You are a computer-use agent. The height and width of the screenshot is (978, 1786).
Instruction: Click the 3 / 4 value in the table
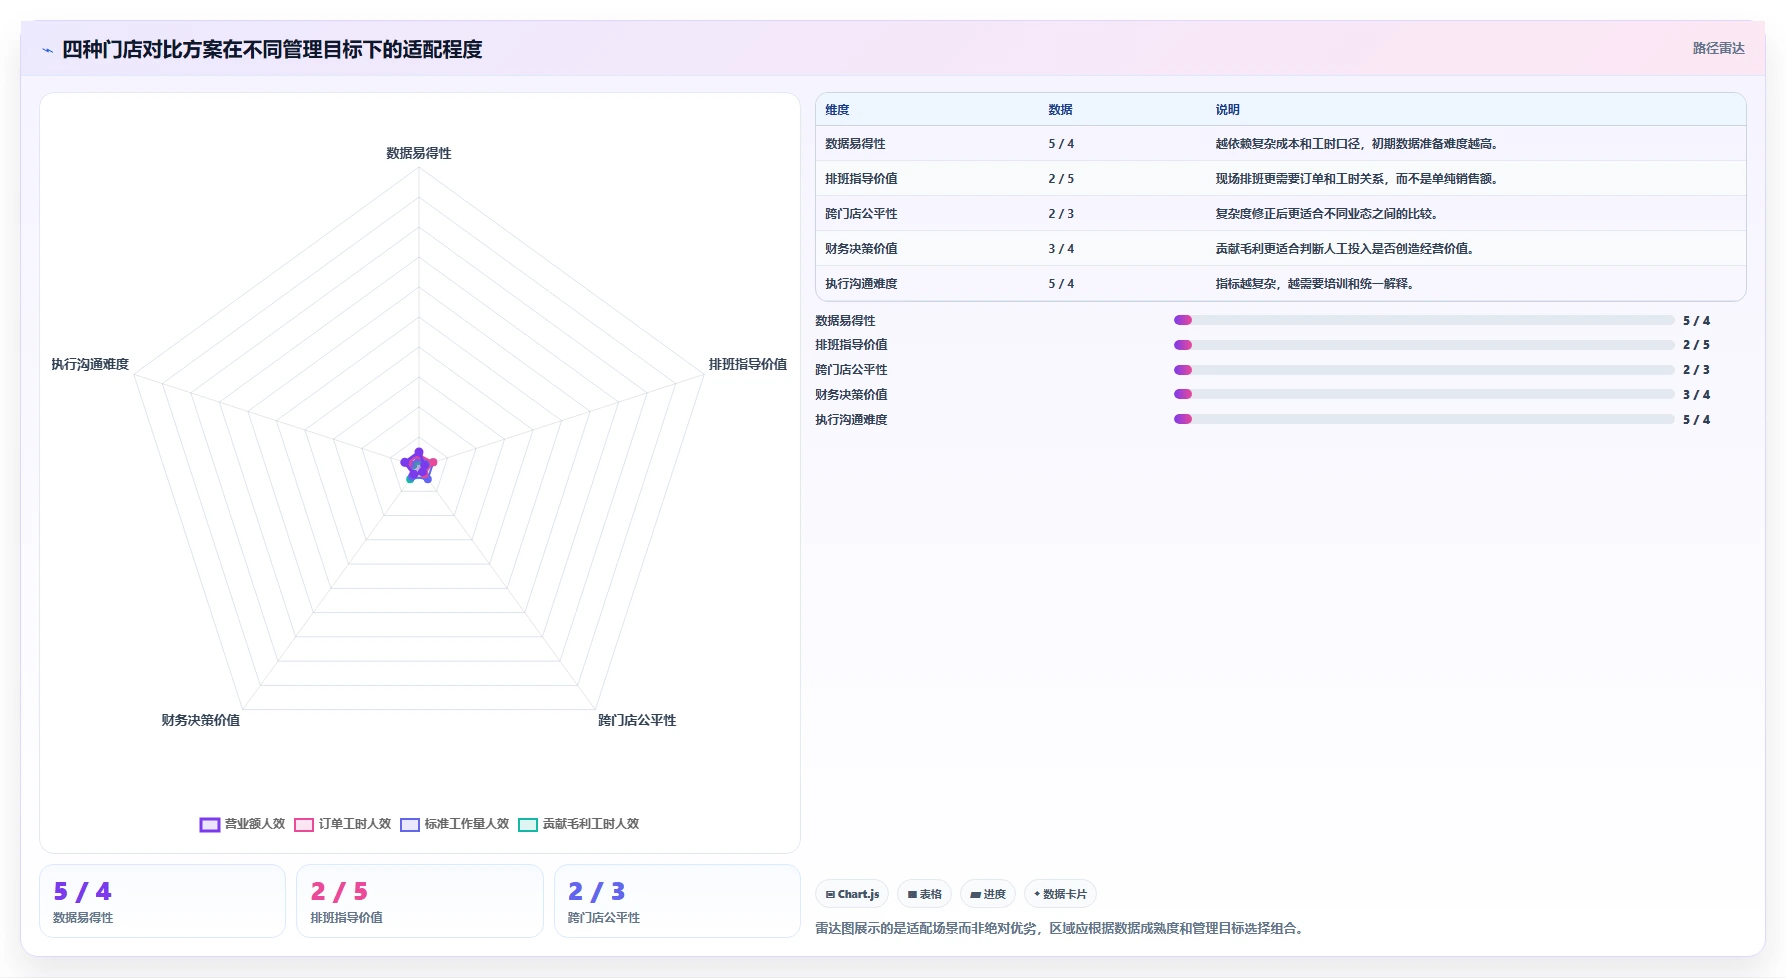tap(1061, 249)
